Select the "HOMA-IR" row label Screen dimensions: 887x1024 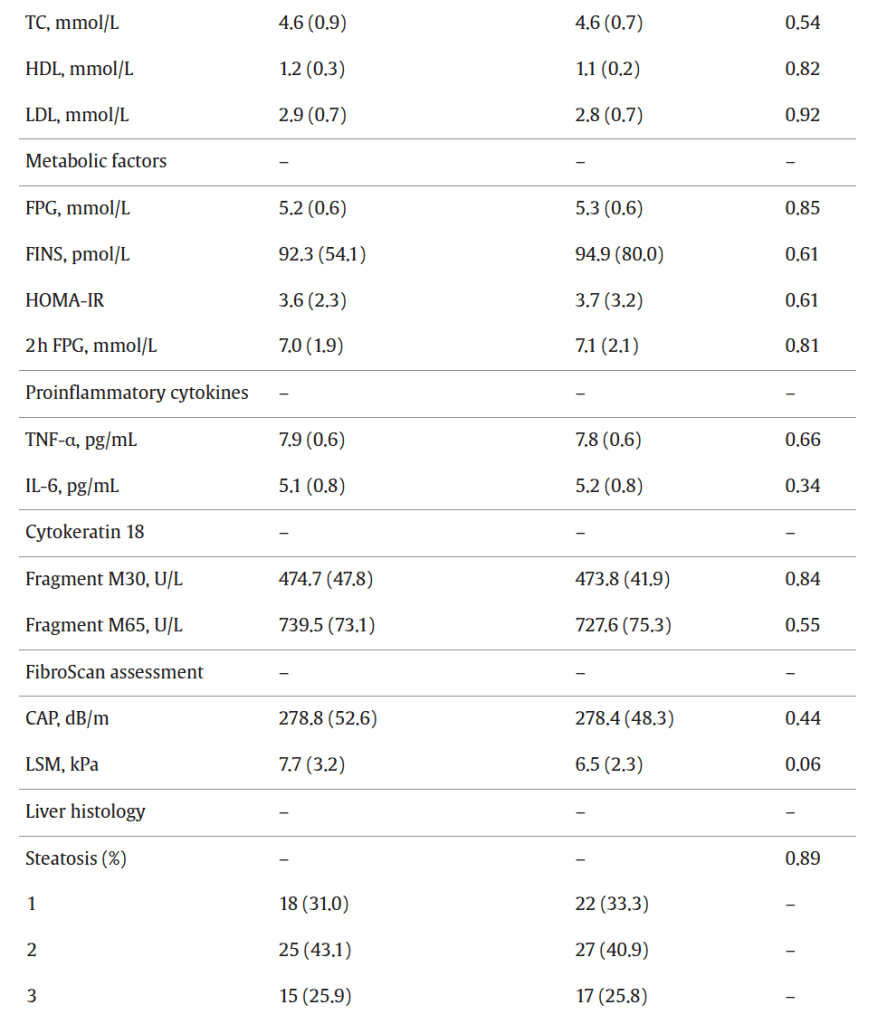64,300
